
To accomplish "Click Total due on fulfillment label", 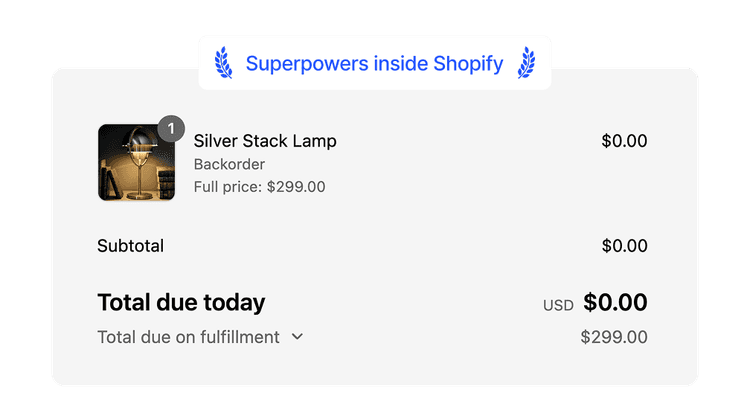I will 188,337.
